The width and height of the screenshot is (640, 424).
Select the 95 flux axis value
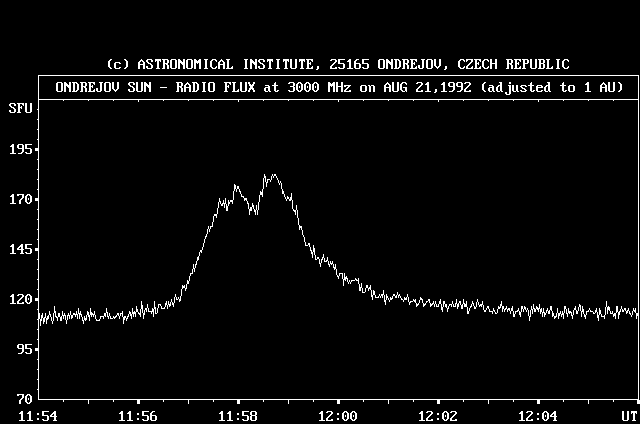pyautogui.click(x=24, y=349)
